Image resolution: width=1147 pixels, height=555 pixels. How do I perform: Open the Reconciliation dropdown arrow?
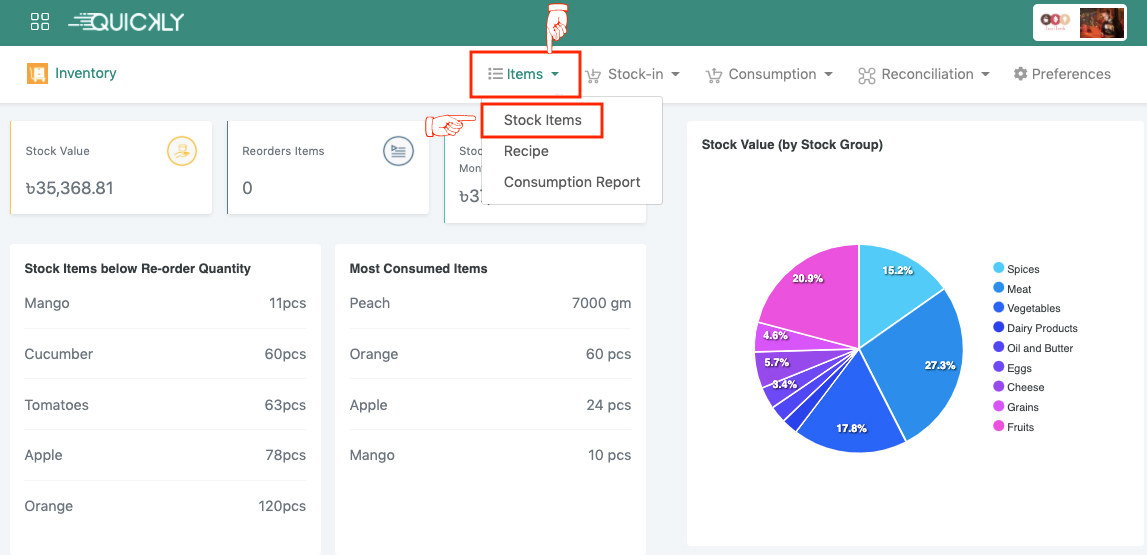985,75
